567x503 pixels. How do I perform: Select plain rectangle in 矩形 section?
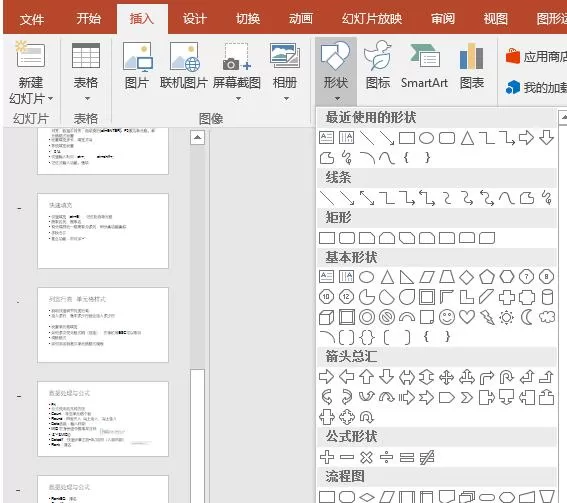point(327,238)
